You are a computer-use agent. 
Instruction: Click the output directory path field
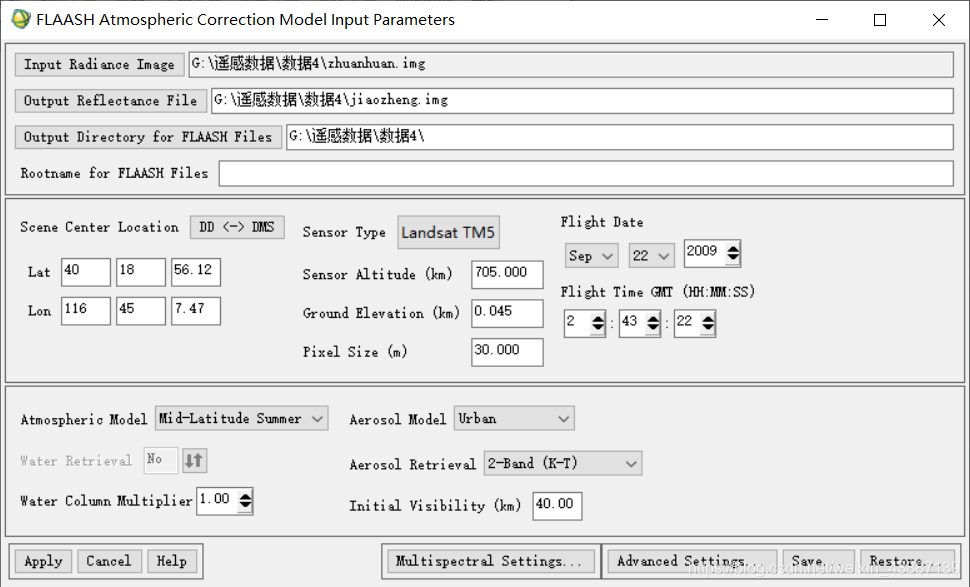[619, 137]
